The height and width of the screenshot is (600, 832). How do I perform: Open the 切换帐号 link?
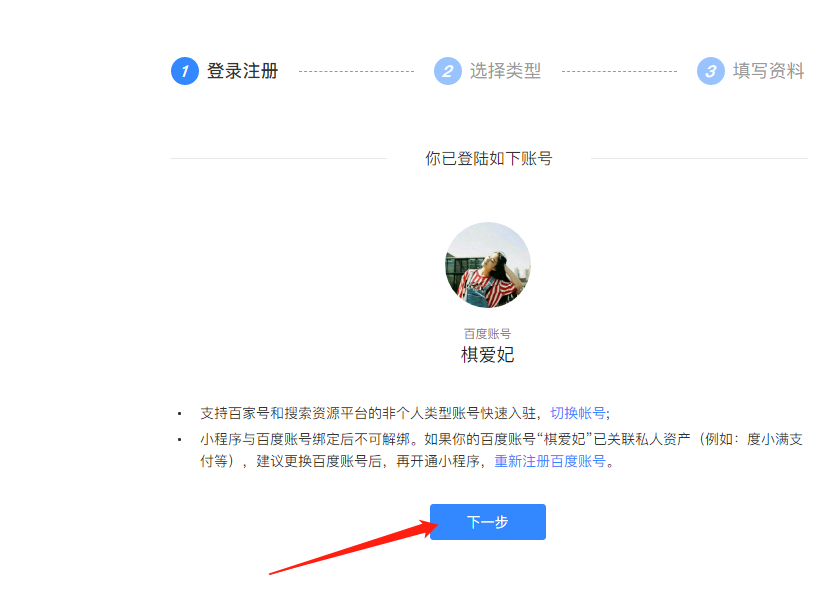point(578,413)
